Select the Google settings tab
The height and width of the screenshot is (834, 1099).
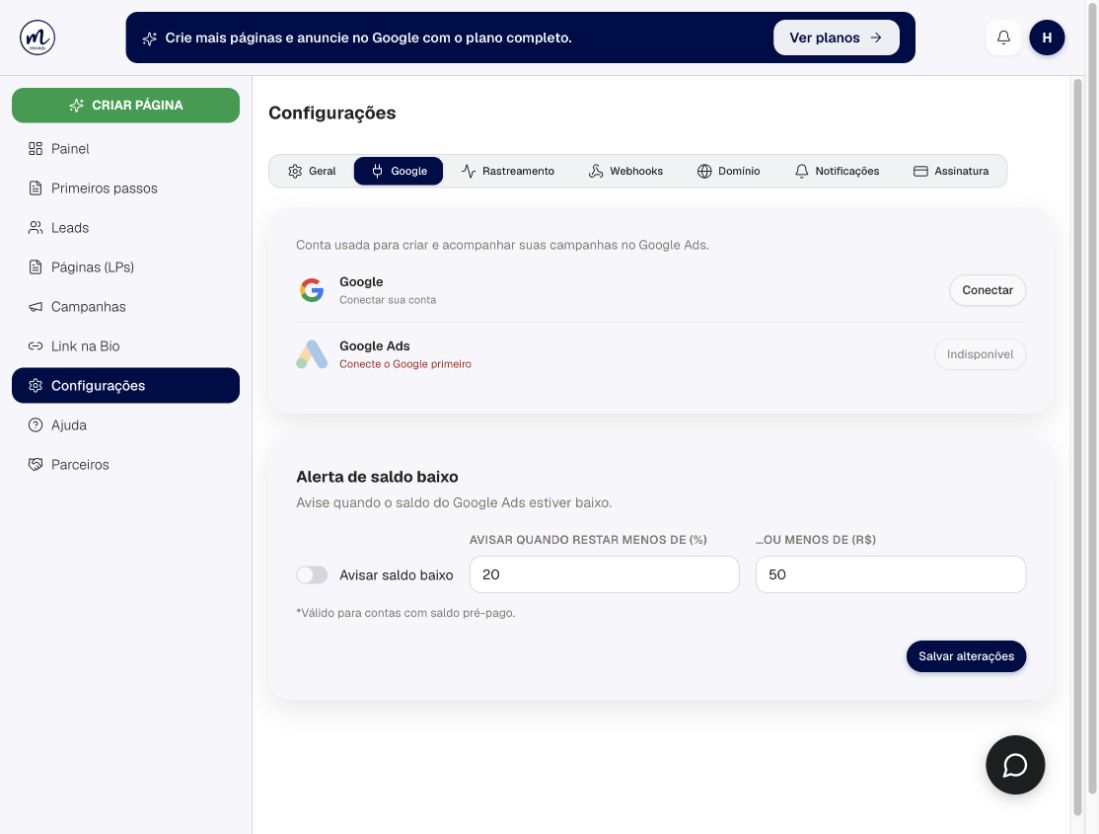click(398, 171)
